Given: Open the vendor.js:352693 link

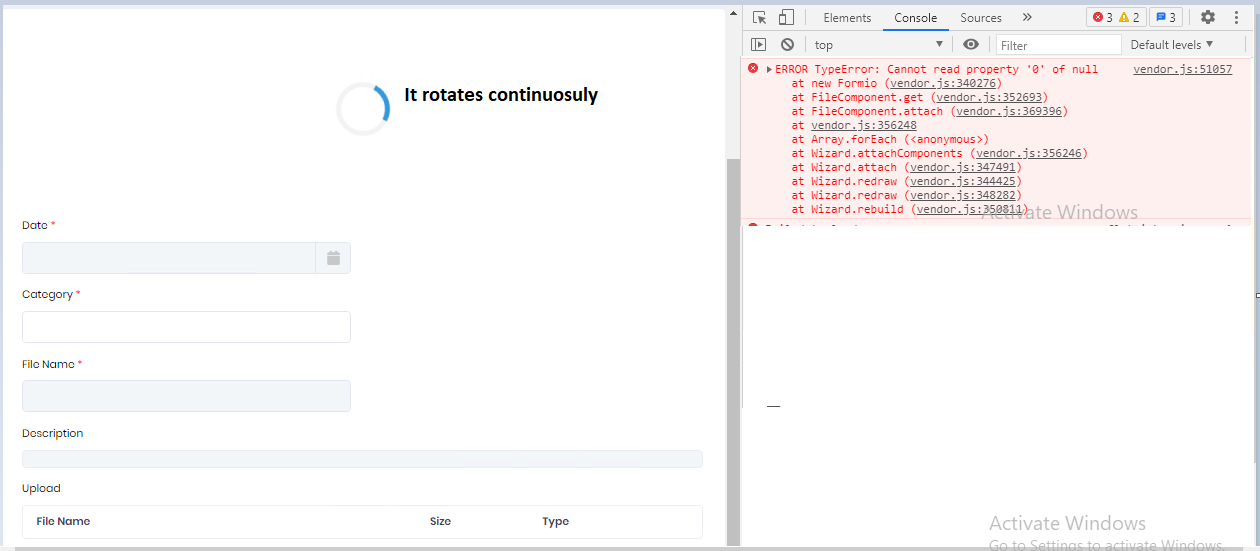Looking at the screenshot, I should pyautogui.click(x=989, y=98).
